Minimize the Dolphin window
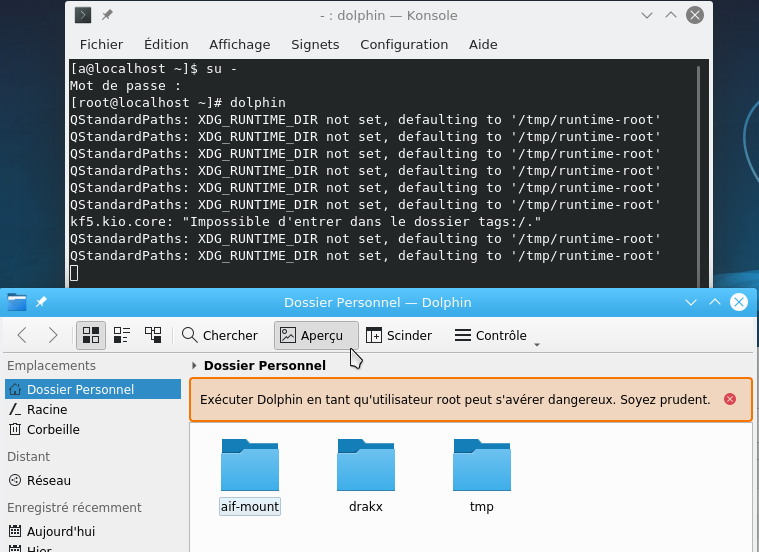This screenshot has height=552, width=759. point(691,302)
